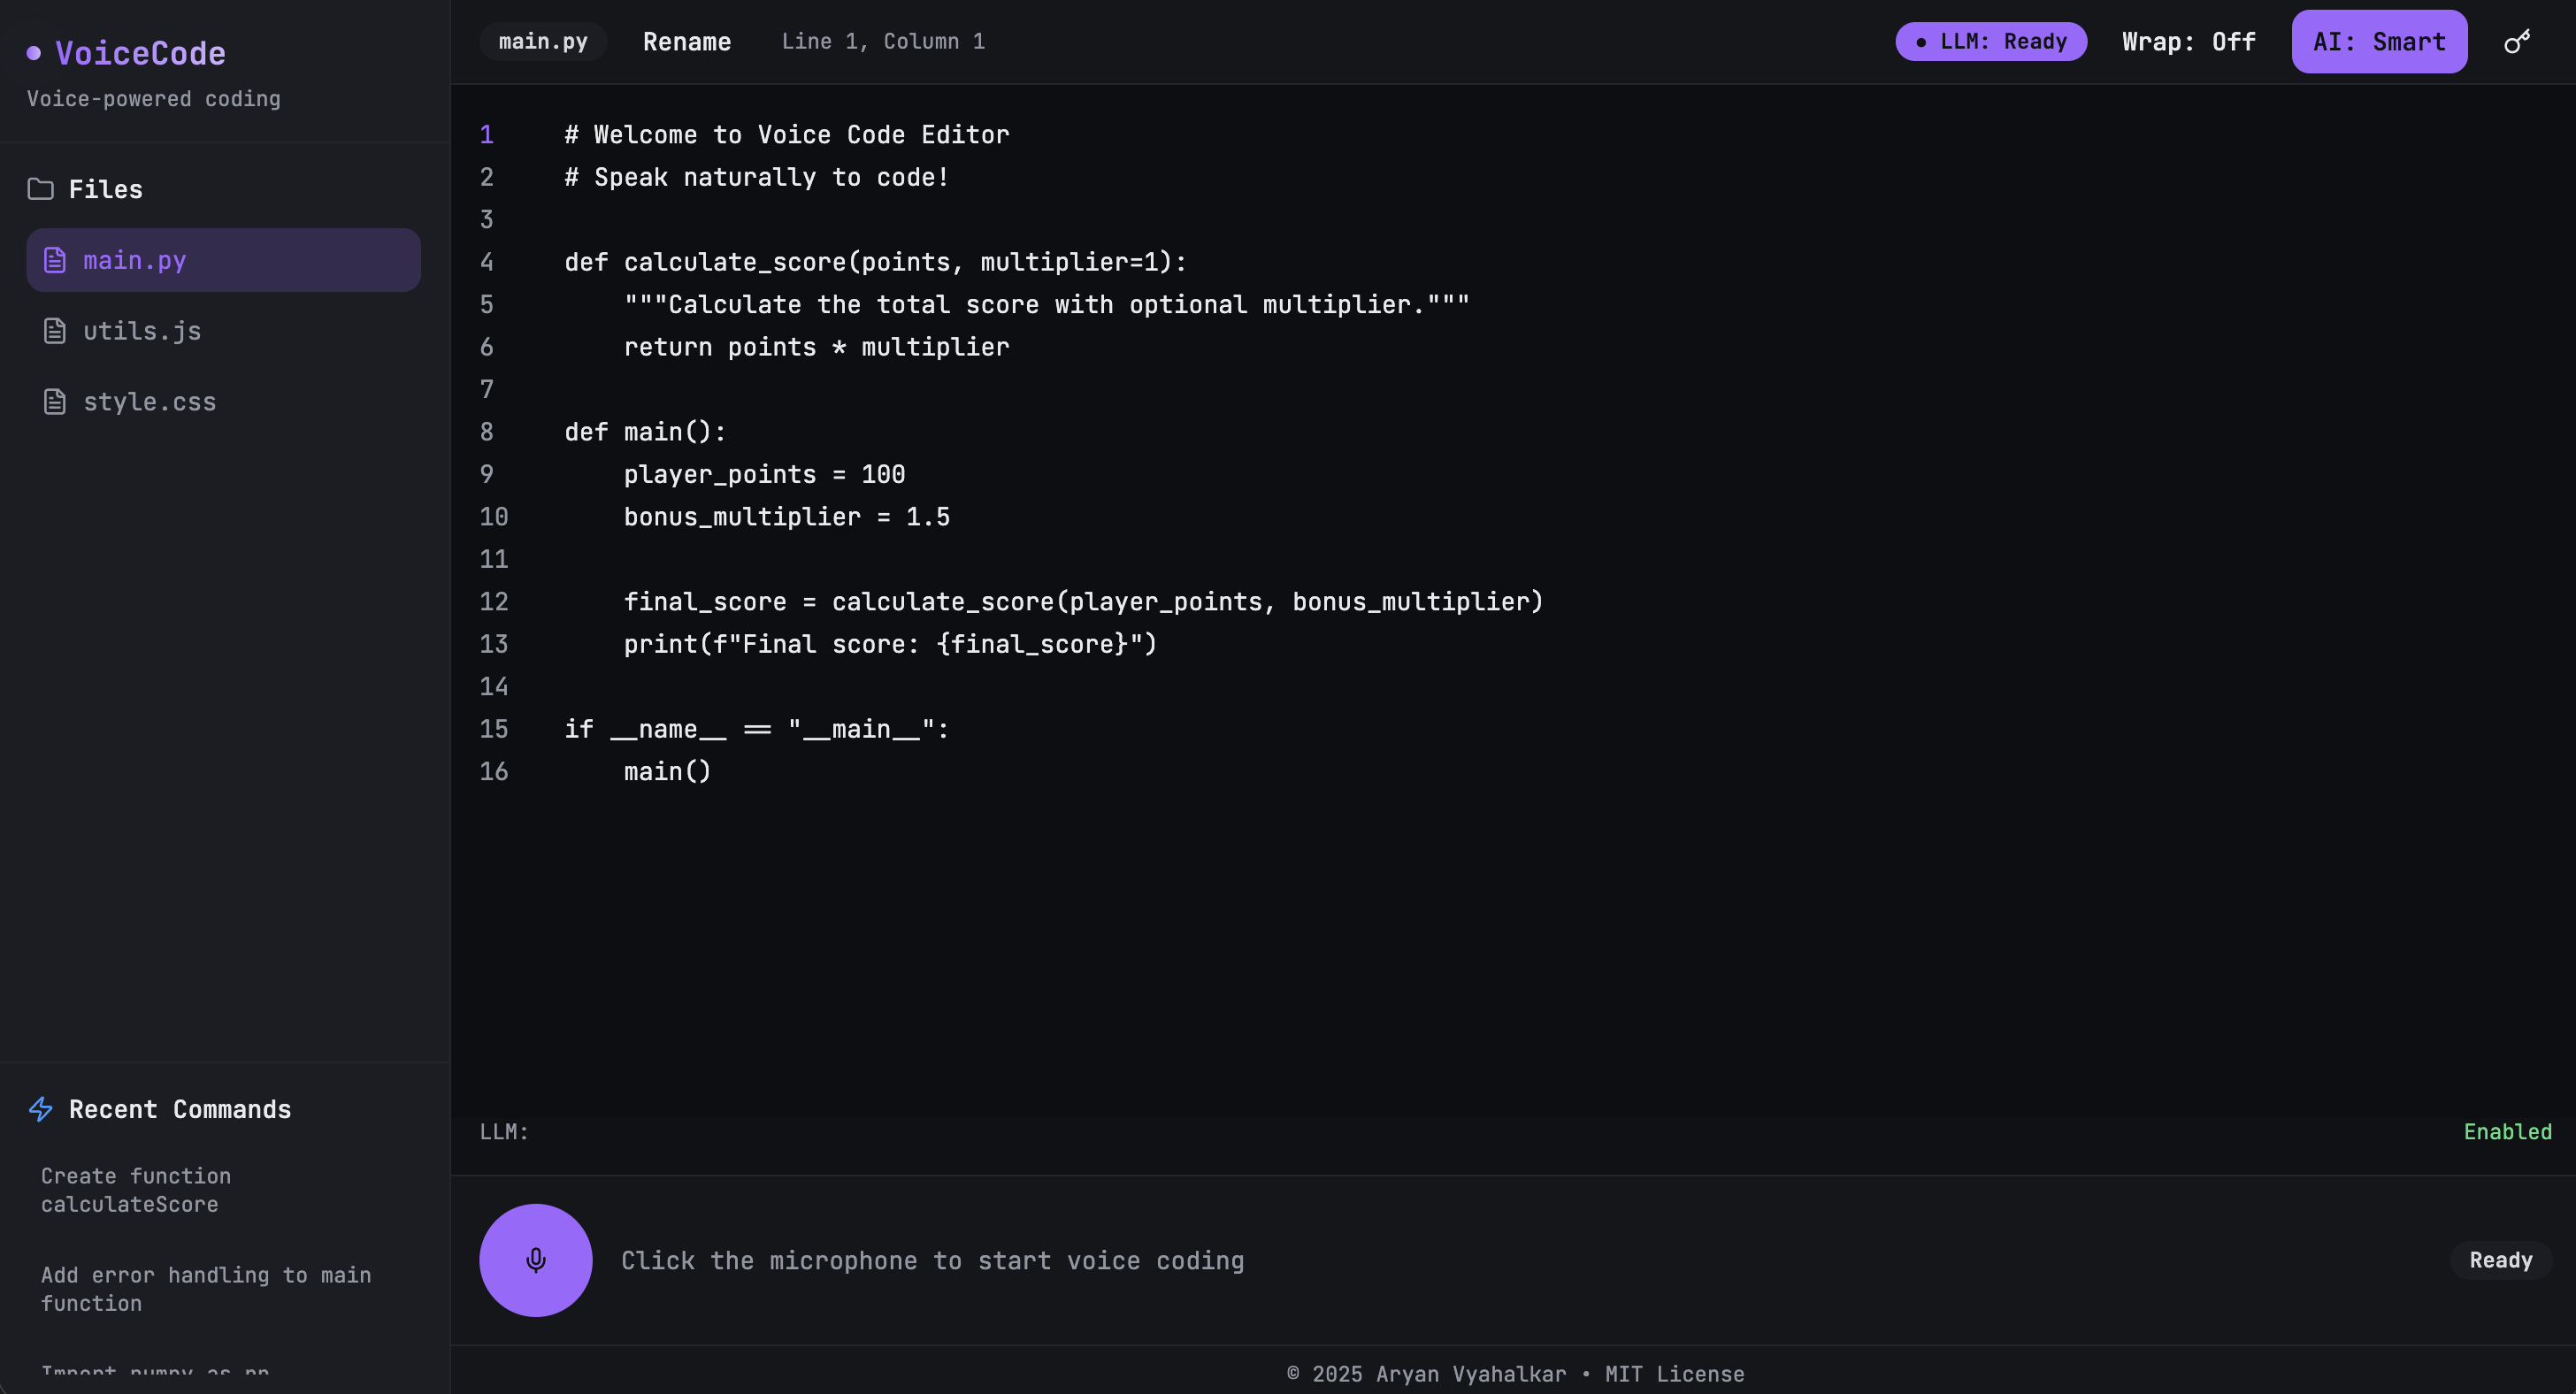
Task: Start voice coding with the microphone button
Action: point(535,1260)
